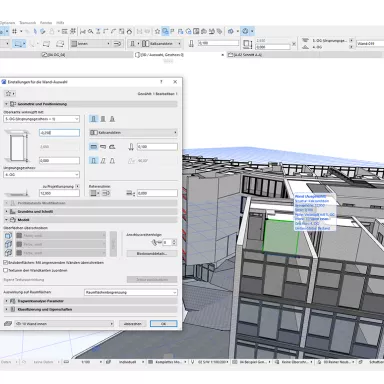Screen dimensions: 384x384
Task: Click the Abbrechen button
Action: point(132,324)
